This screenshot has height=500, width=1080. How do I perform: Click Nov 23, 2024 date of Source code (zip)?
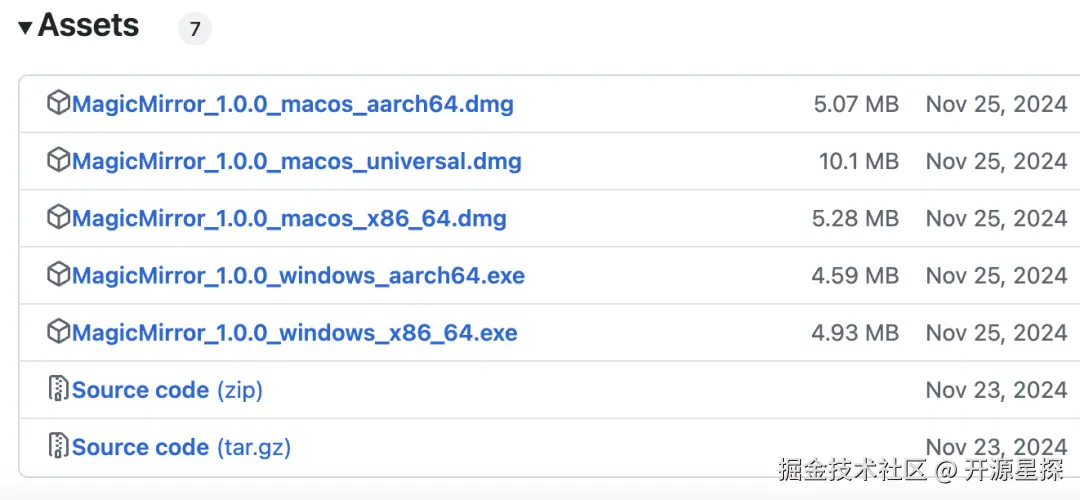(996, 390)
